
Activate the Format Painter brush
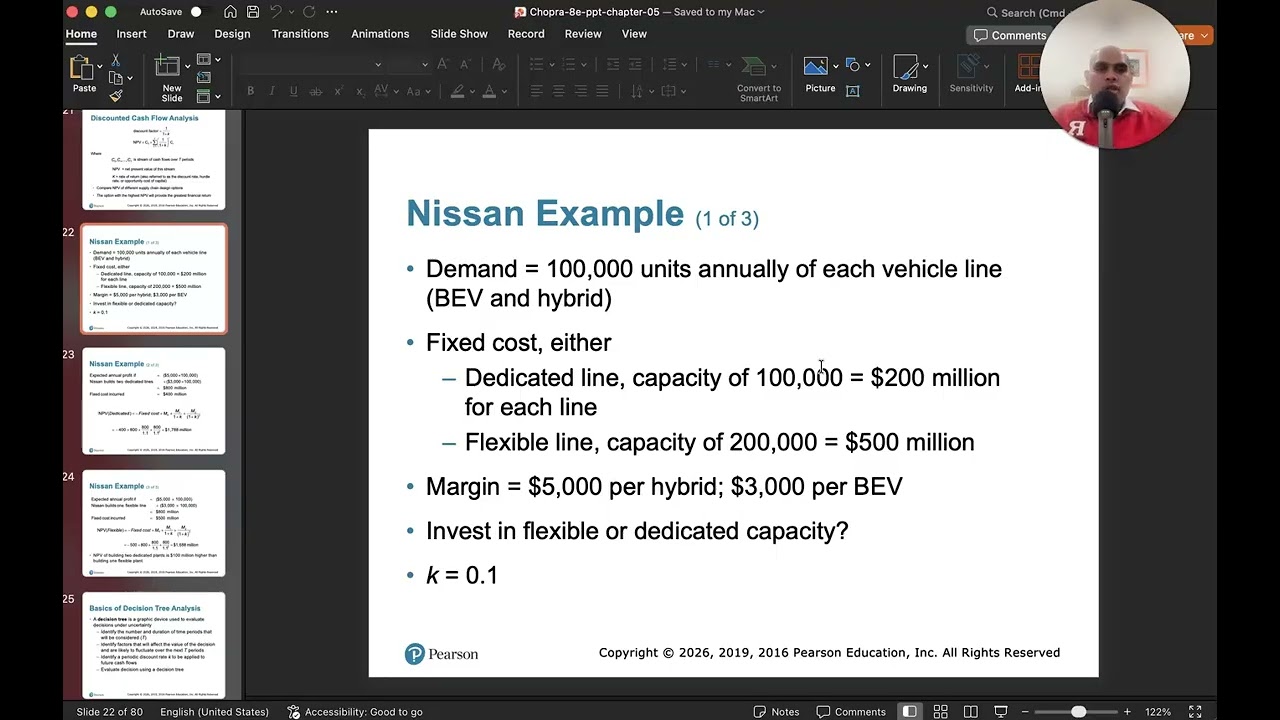116,96
